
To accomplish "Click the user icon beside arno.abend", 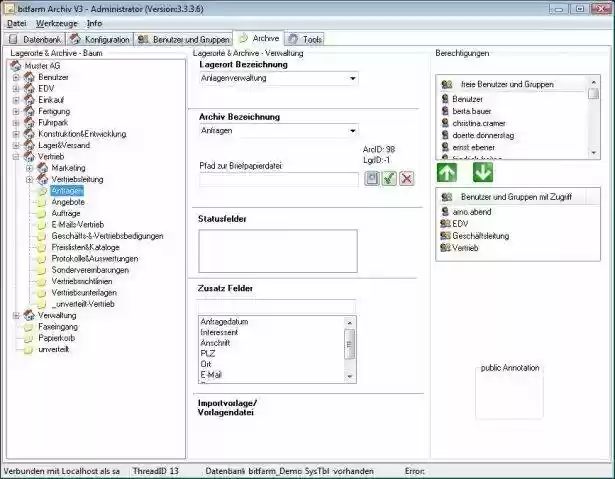I will click(x=445, y=212).
